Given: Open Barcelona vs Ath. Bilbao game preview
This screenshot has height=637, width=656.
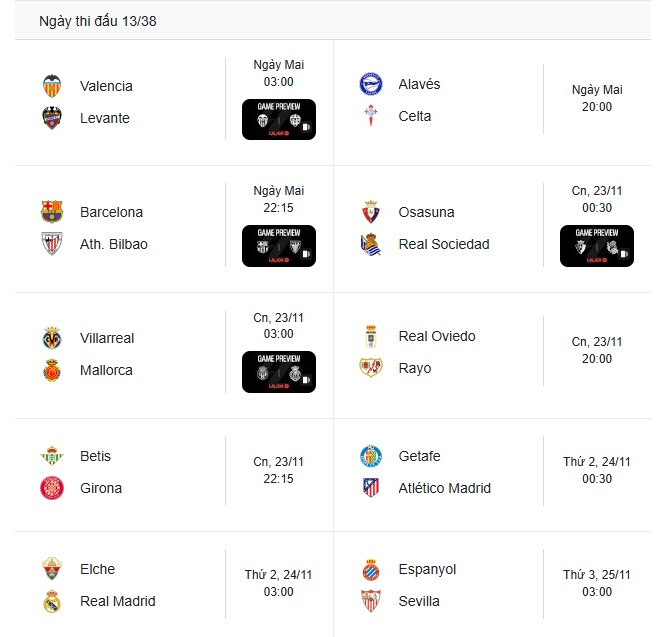Looking at the screenshot, I should tap(279, 245).
